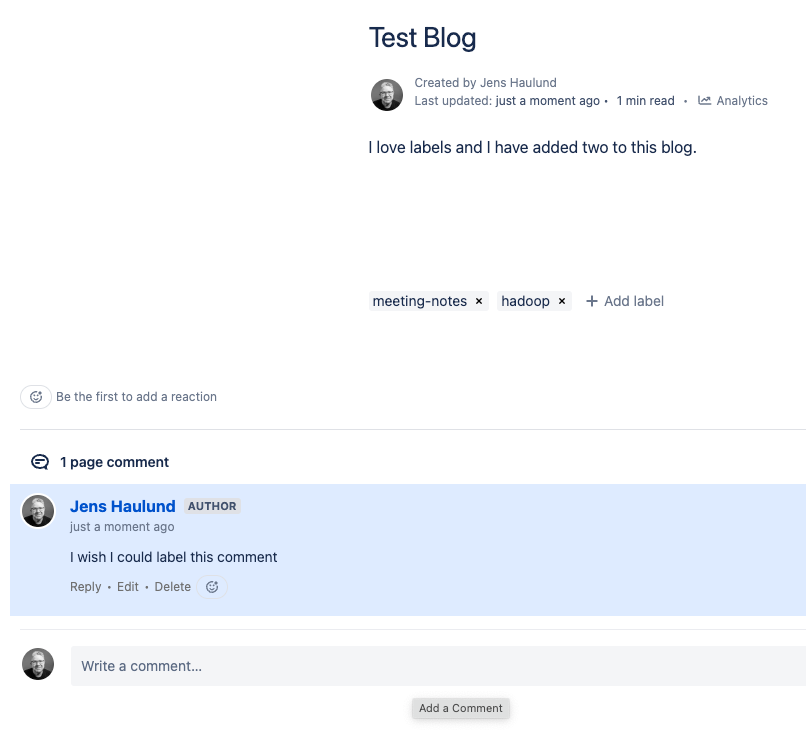806x748 pixels.
Task: Open the meeting-notes label
Action: pyautogui.click(x=420, y=301)
